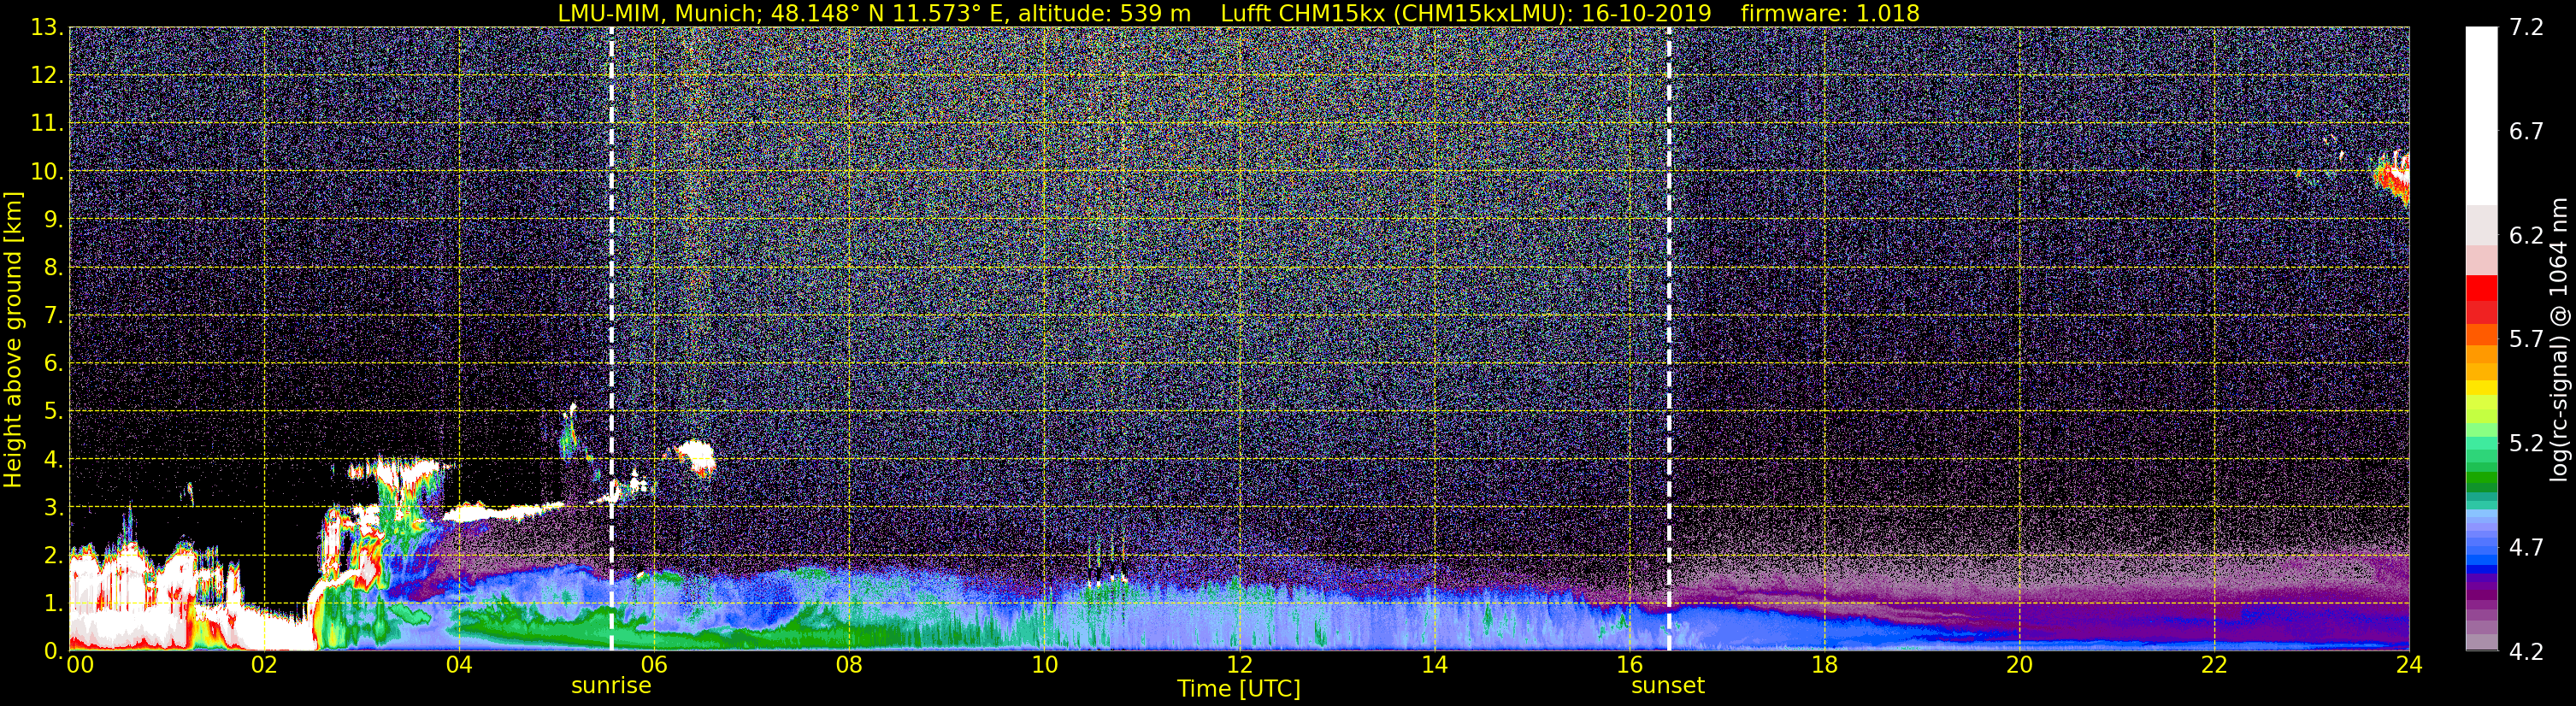Click the colorbar tick value 6.7

[2526, 131]
